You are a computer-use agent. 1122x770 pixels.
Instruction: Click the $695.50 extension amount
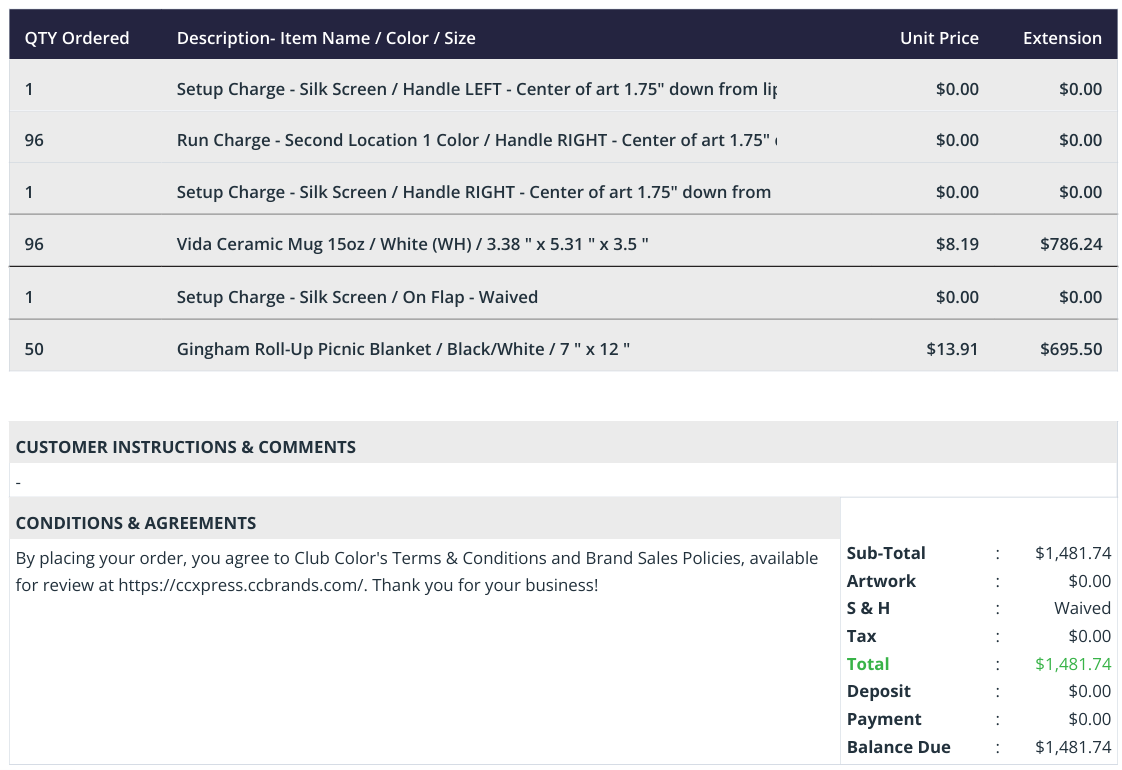click(x=1070, y=349)
